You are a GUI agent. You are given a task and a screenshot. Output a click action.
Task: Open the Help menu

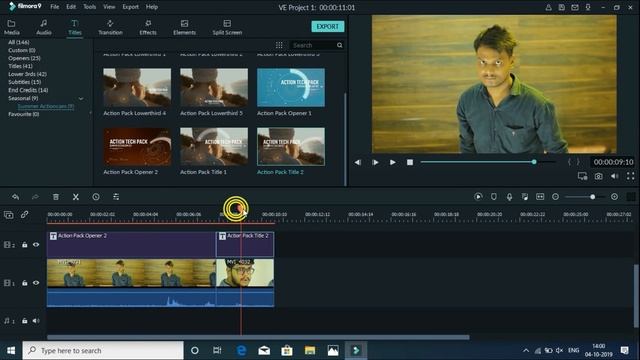tap(152, 7)
